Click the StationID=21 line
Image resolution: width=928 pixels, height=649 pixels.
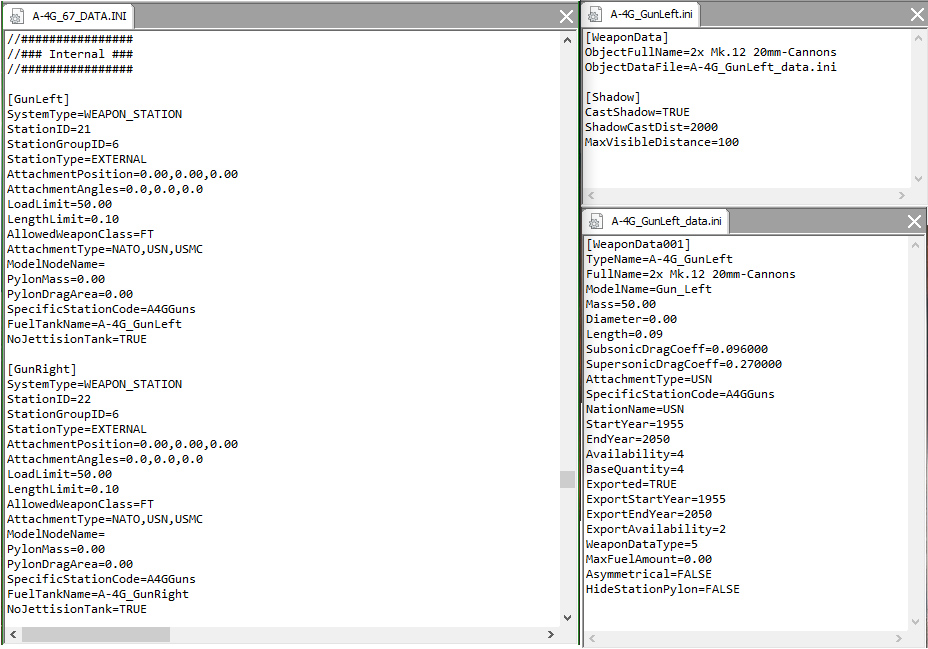pos(49,129)
